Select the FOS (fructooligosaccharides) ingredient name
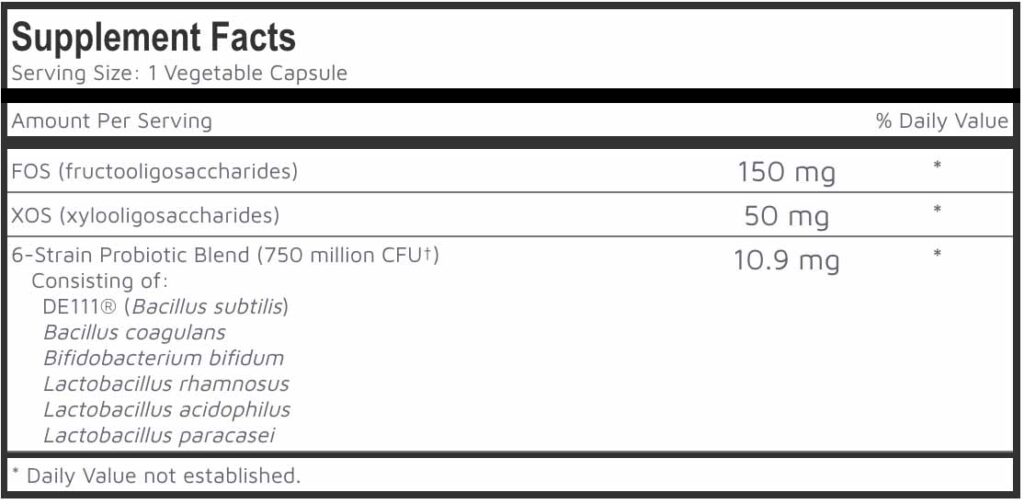1024x504 pixels. (155, 171)
